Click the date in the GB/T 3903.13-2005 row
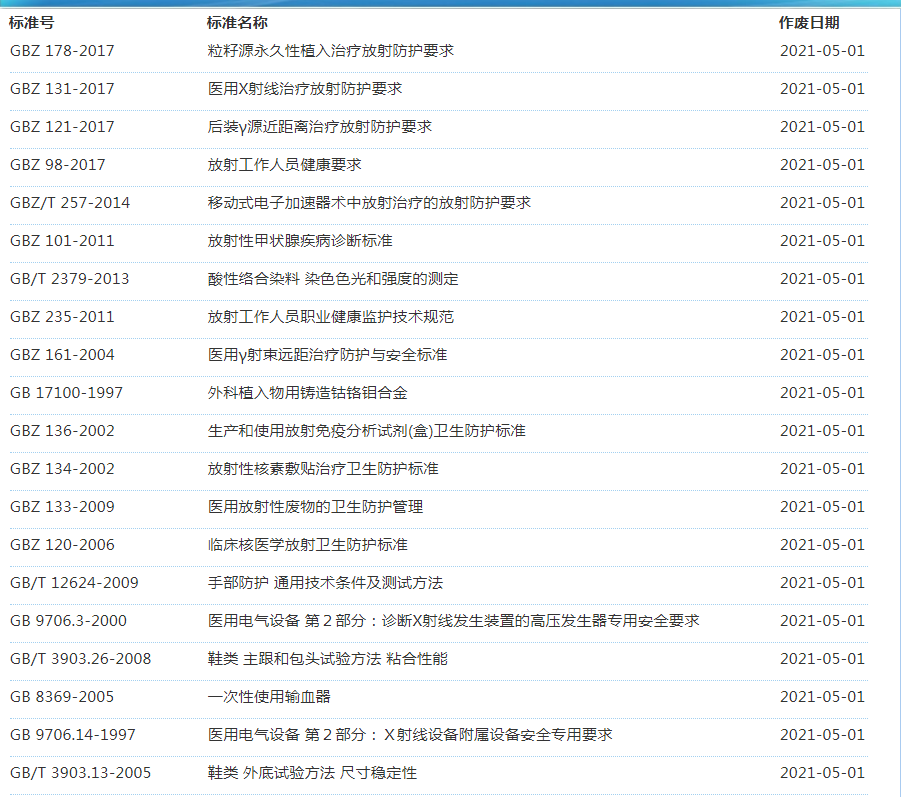The height and width of the screenshot is (797, 905). point(822,773)
